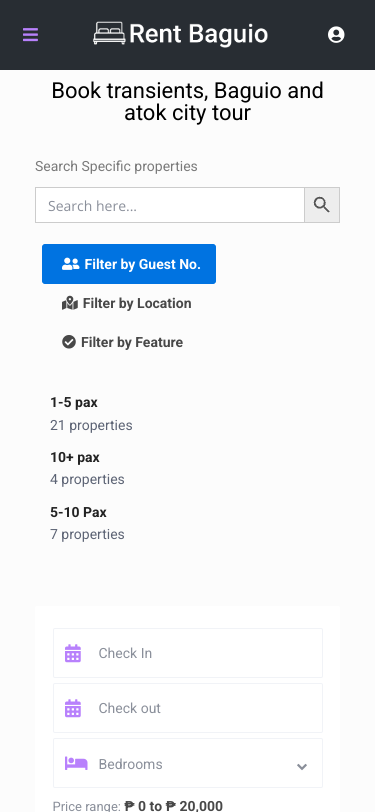Screen dimensions: 375x812
Task: Focus the Search here text field
Action: [170, 205]
